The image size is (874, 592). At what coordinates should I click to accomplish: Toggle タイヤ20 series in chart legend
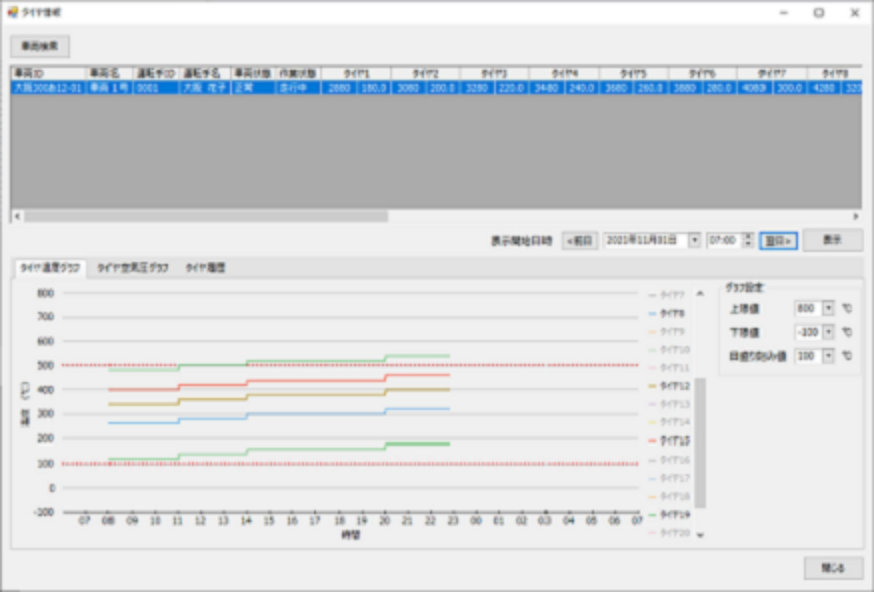(669, 533)
